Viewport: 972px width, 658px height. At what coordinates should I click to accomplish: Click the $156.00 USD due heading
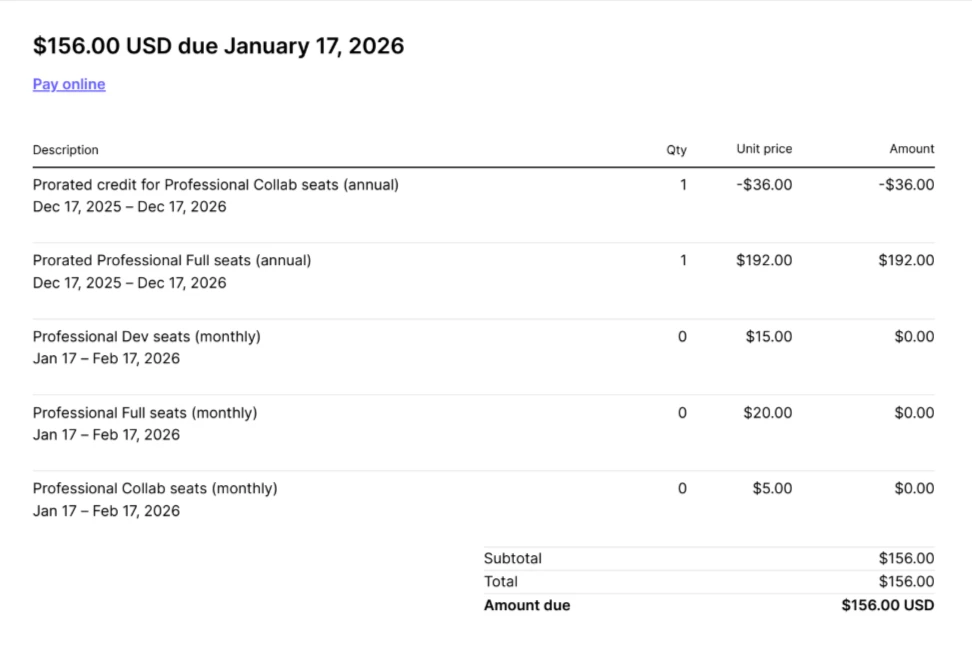pos(218,45)
